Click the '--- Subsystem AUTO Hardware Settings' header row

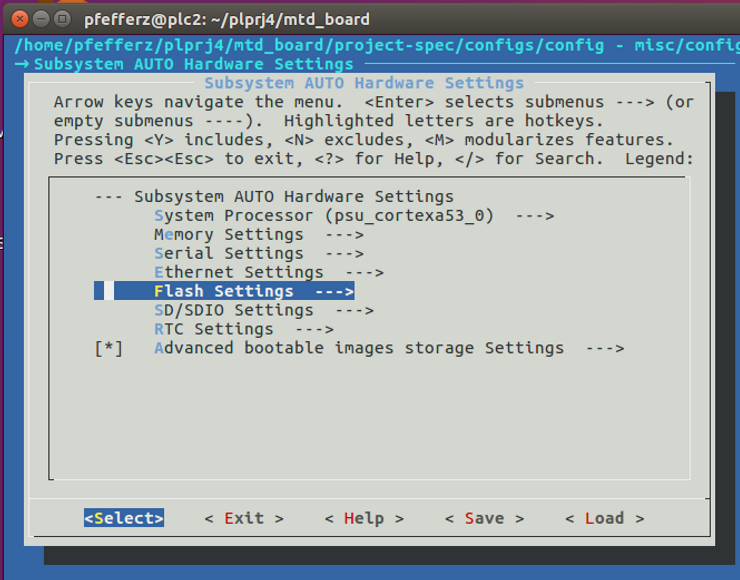[274, 196]
